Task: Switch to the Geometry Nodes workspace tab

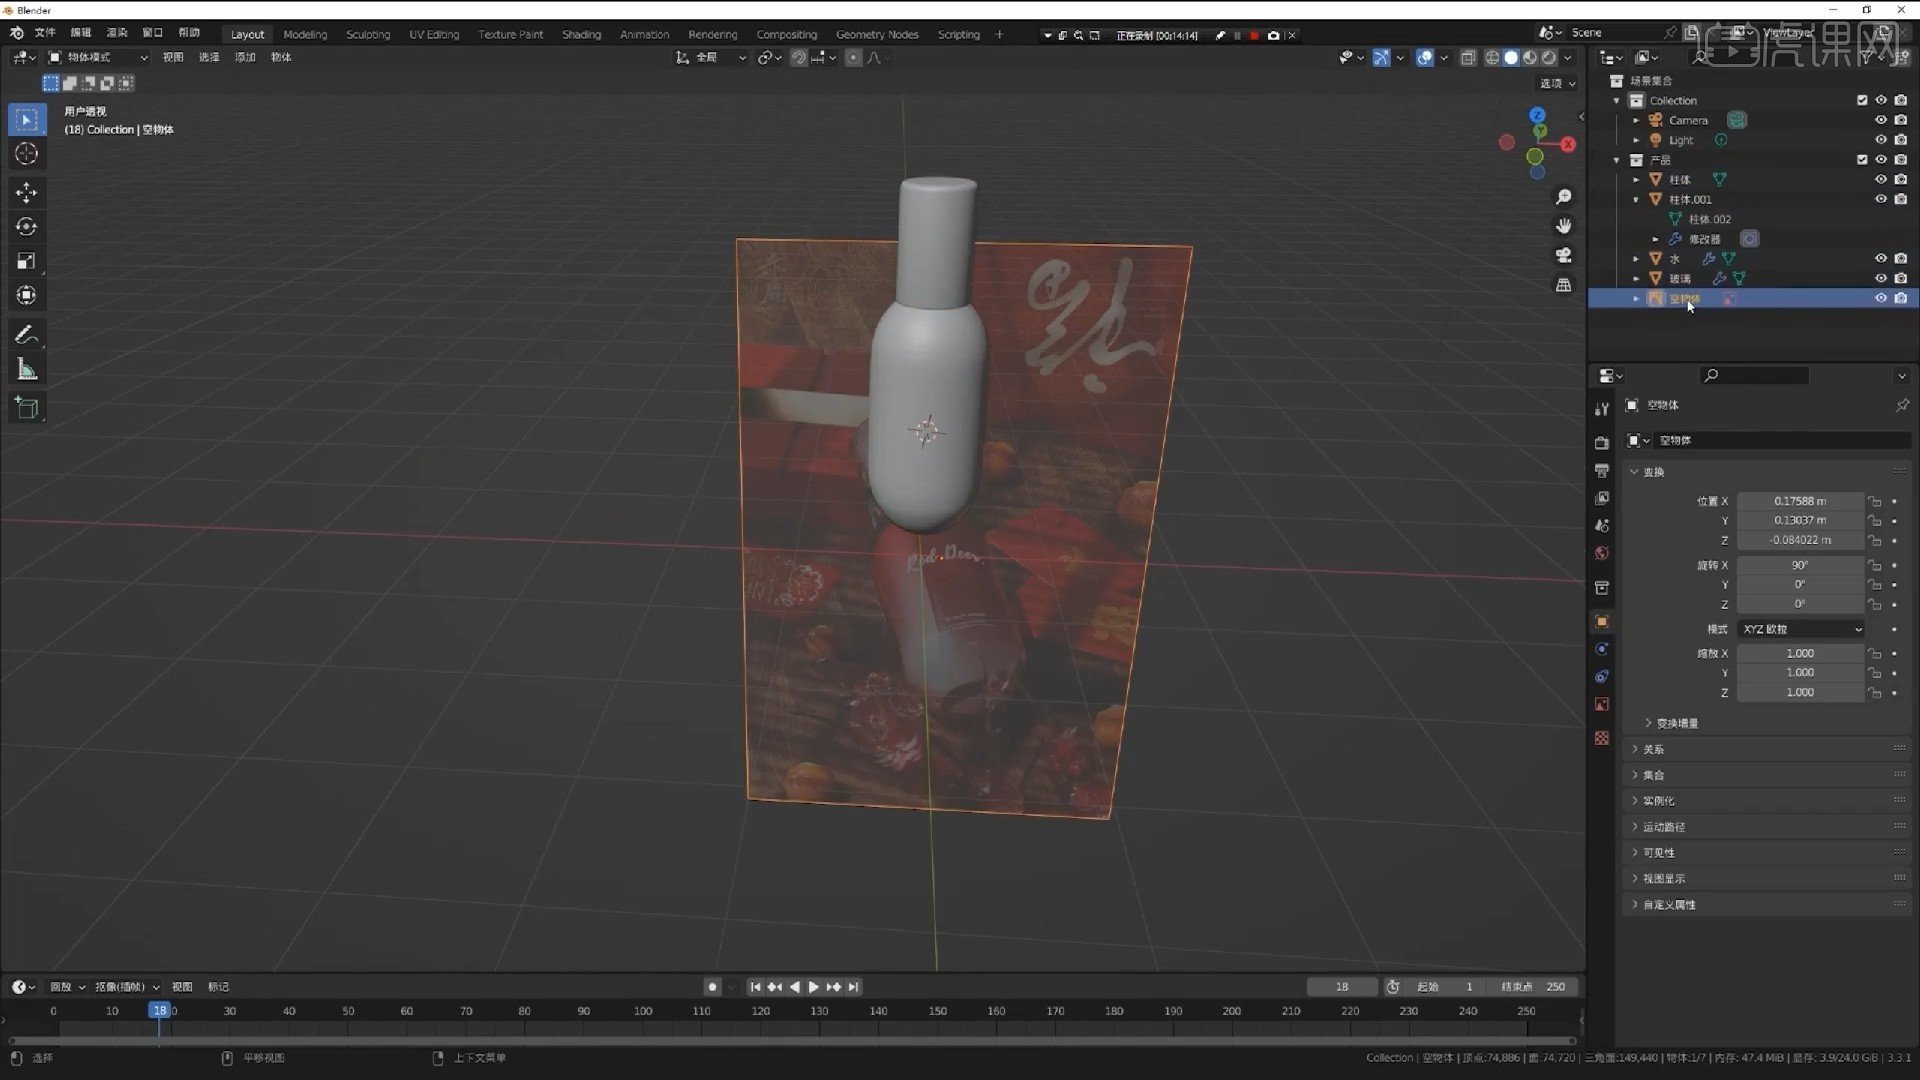Action: [x=877, y=34]
